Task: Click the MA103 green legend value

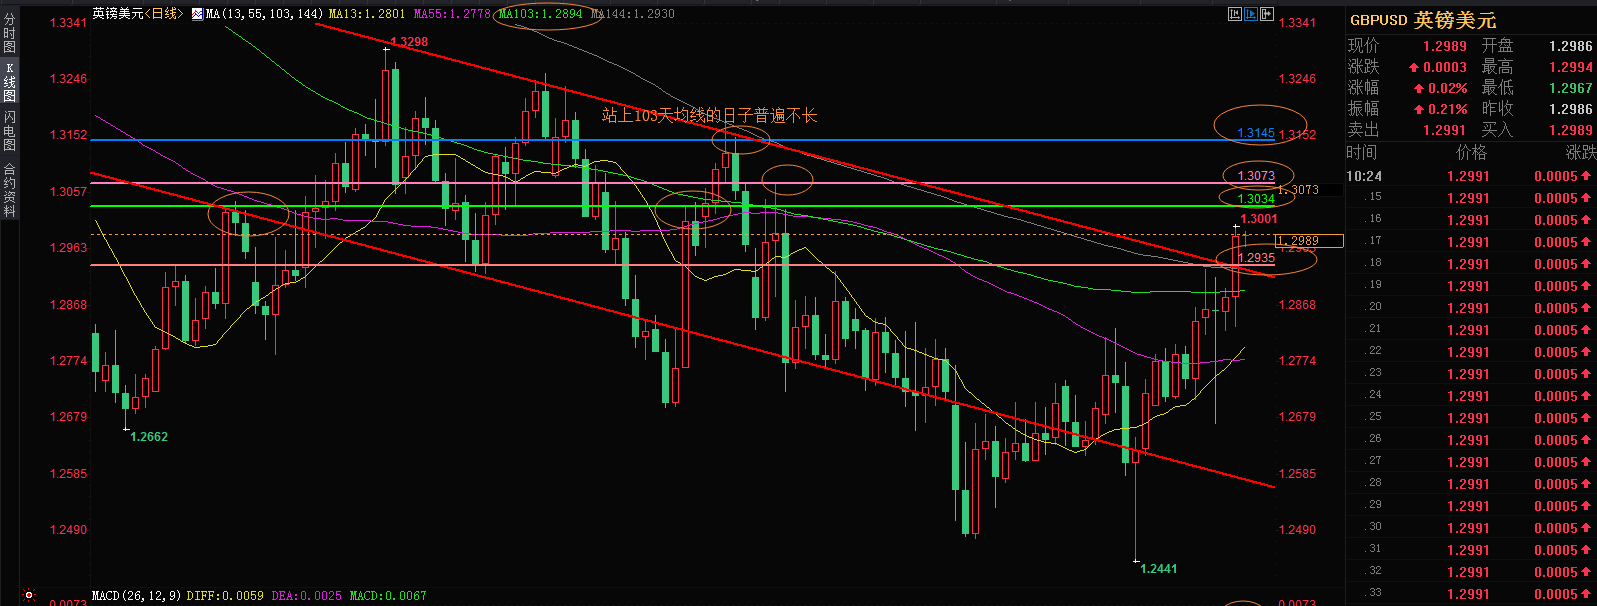Action: [x=540, y=14]
